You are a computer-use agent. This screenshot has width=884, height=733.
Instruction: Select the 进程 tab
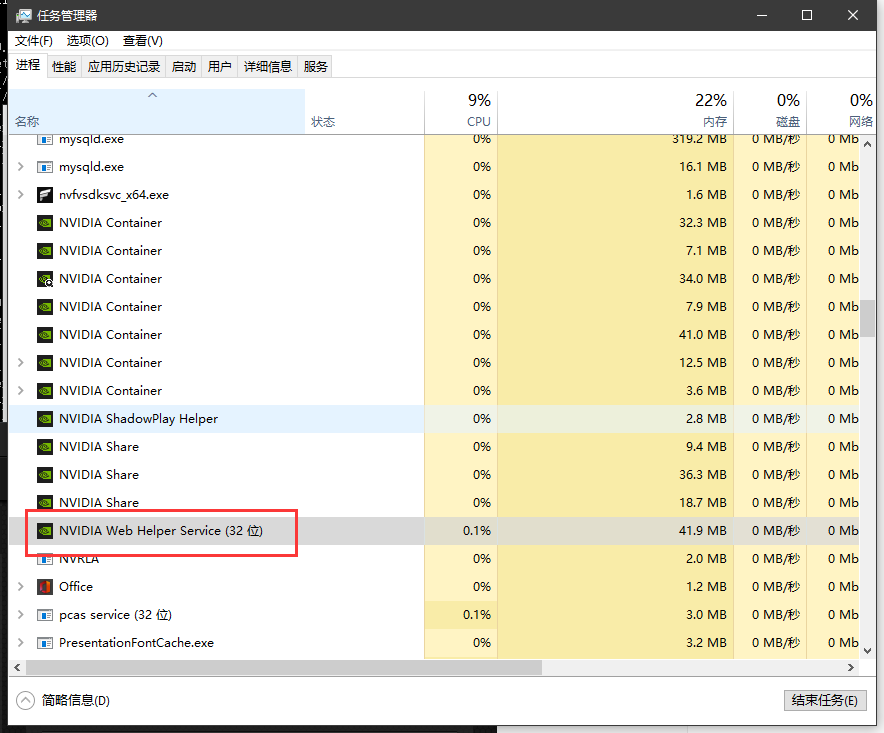pyautogui.click(x=28, y=65)
